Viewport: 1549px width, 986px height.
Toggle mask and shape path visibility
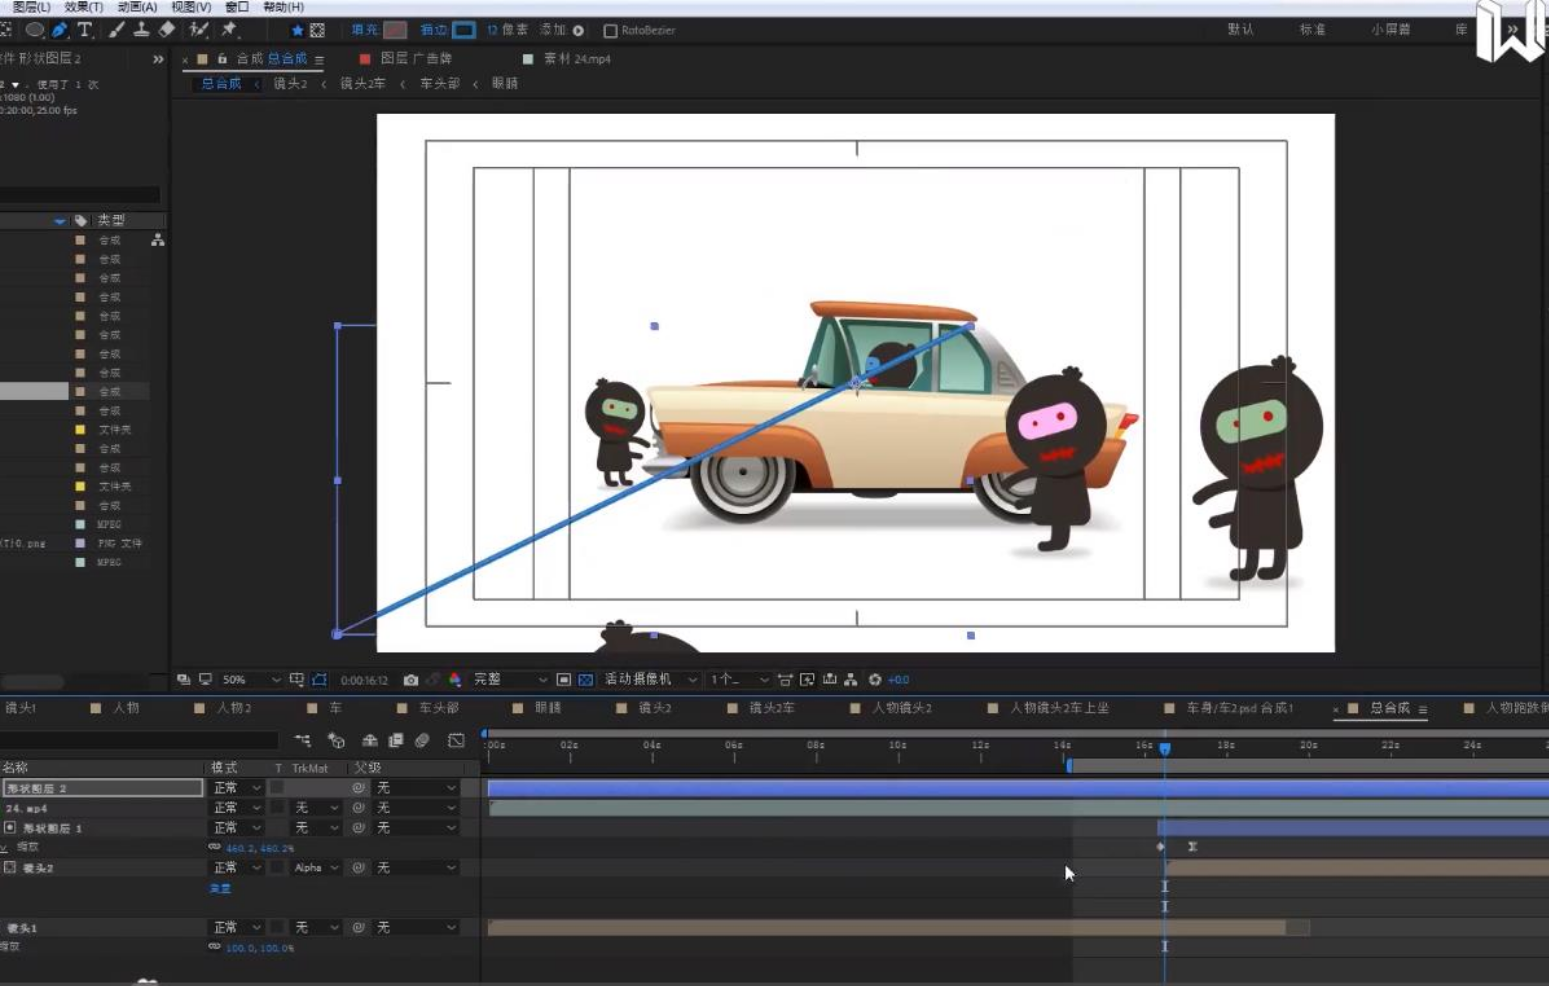coord(319,680)
